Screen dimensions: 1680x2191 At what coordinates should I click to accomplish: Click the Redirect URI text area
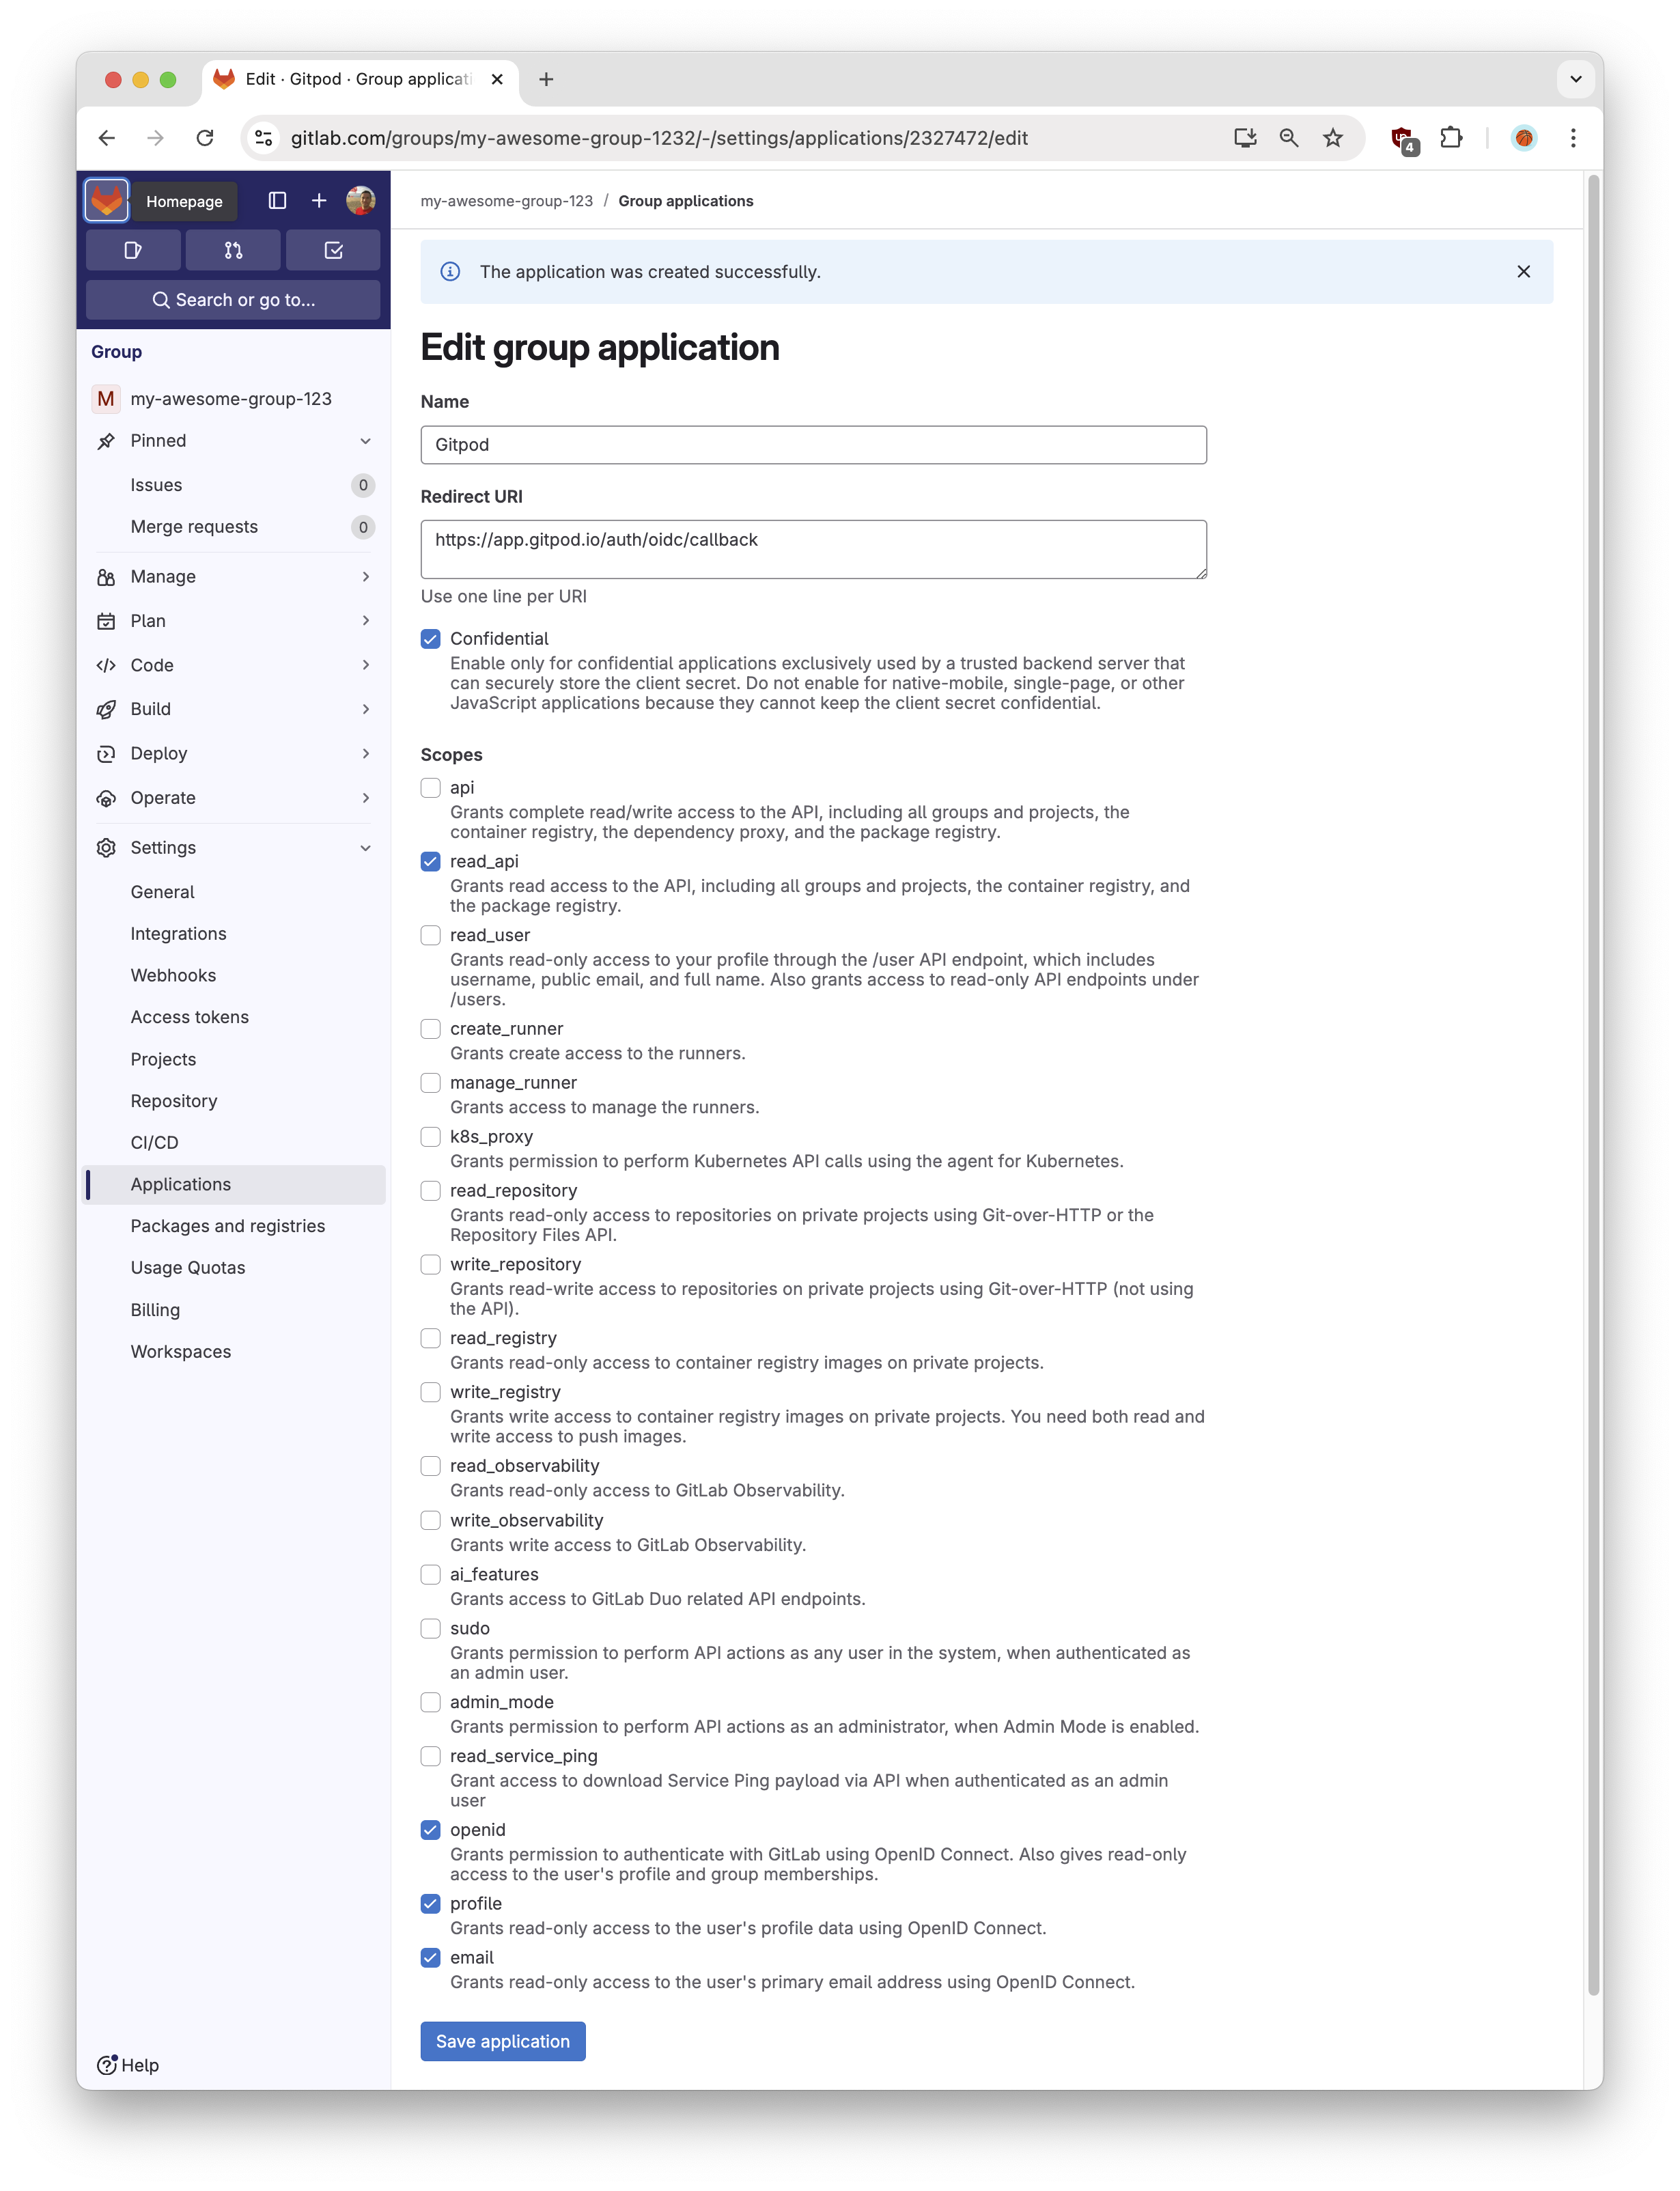pyautogui.click(x=812, y=549)
